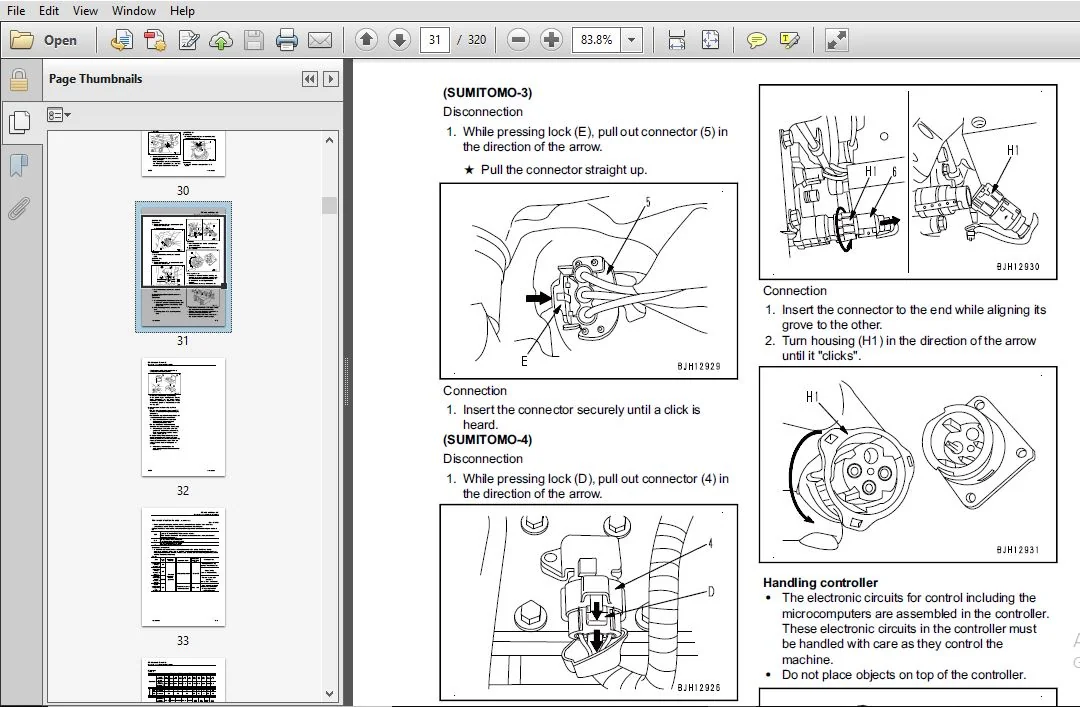Click the thumbnails scrollbar handle

point(329,205)
